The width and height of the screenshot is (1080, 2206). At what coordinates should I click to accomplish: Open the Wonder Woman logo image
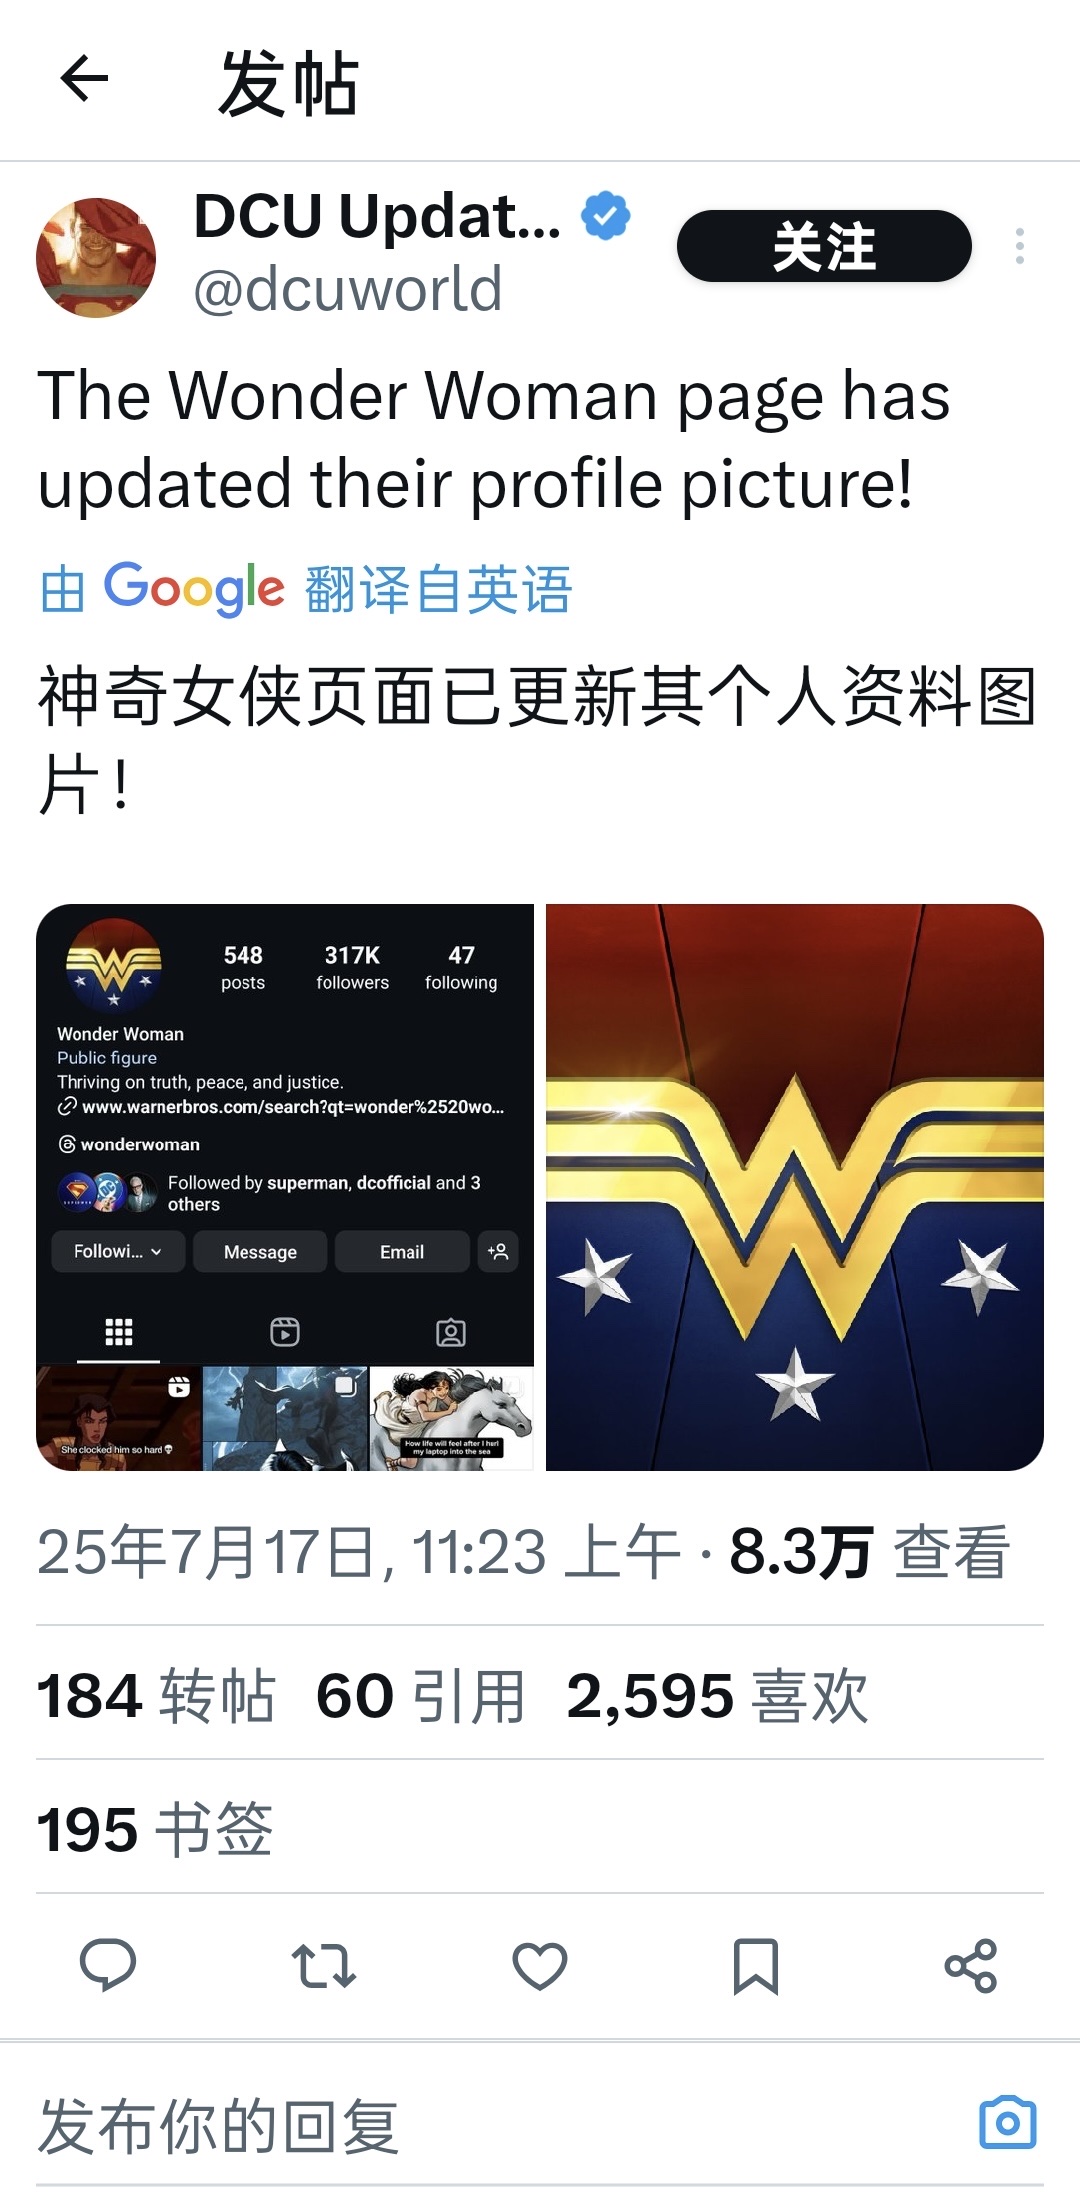tap(795, 1187)
